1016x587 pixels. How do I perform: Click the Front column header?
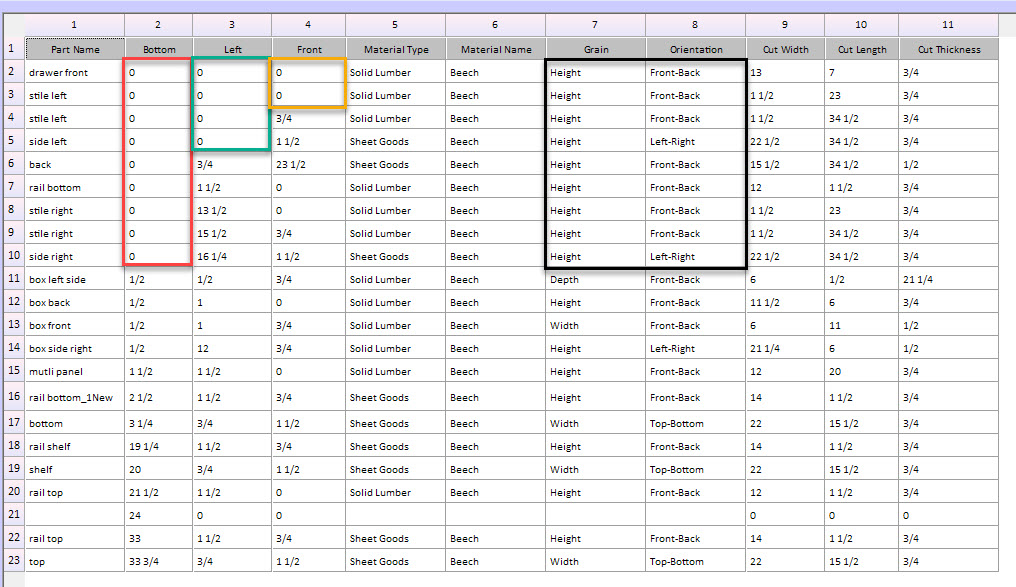click(x=309, y=49)
